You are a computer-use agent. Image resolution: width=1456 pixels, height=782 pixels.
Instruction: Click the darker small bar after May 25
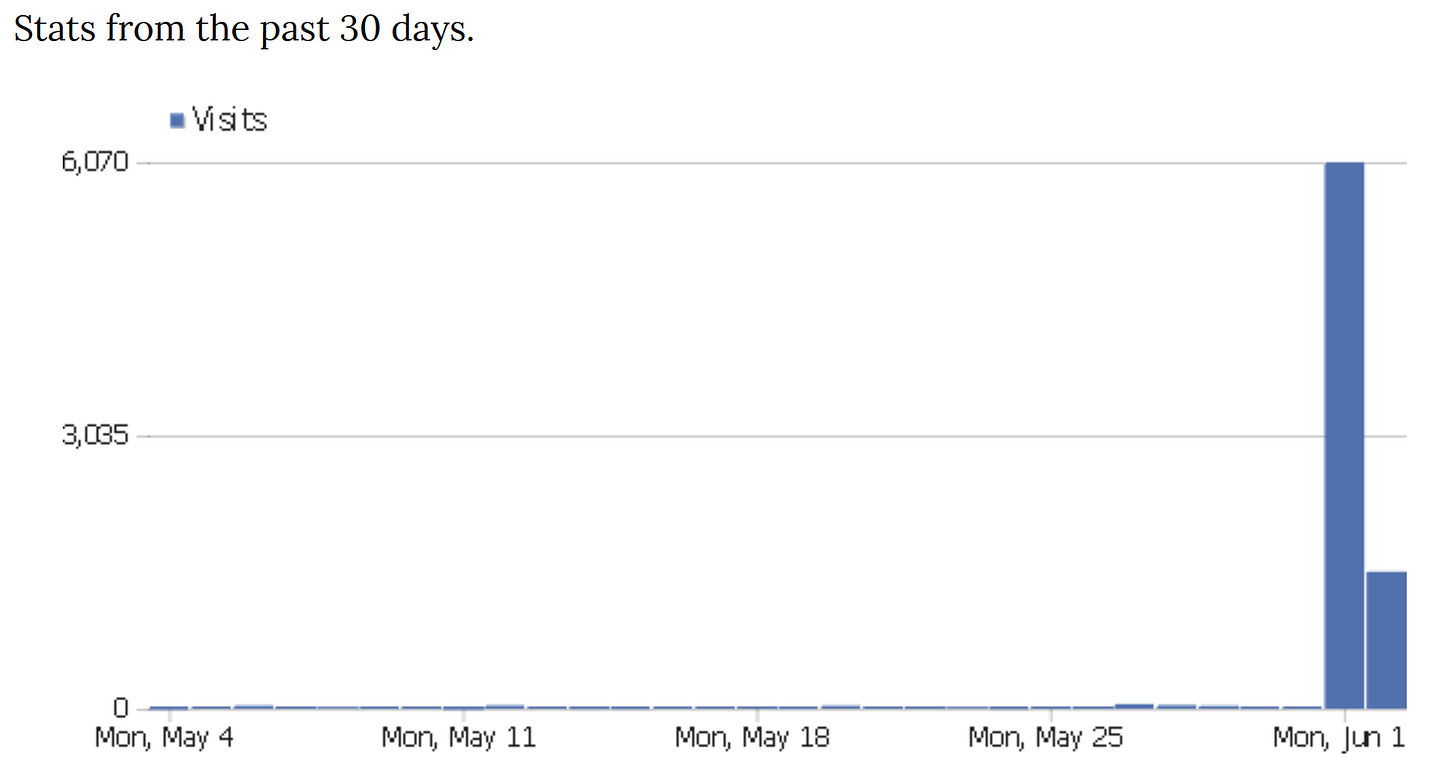(x=1134, y=706)
